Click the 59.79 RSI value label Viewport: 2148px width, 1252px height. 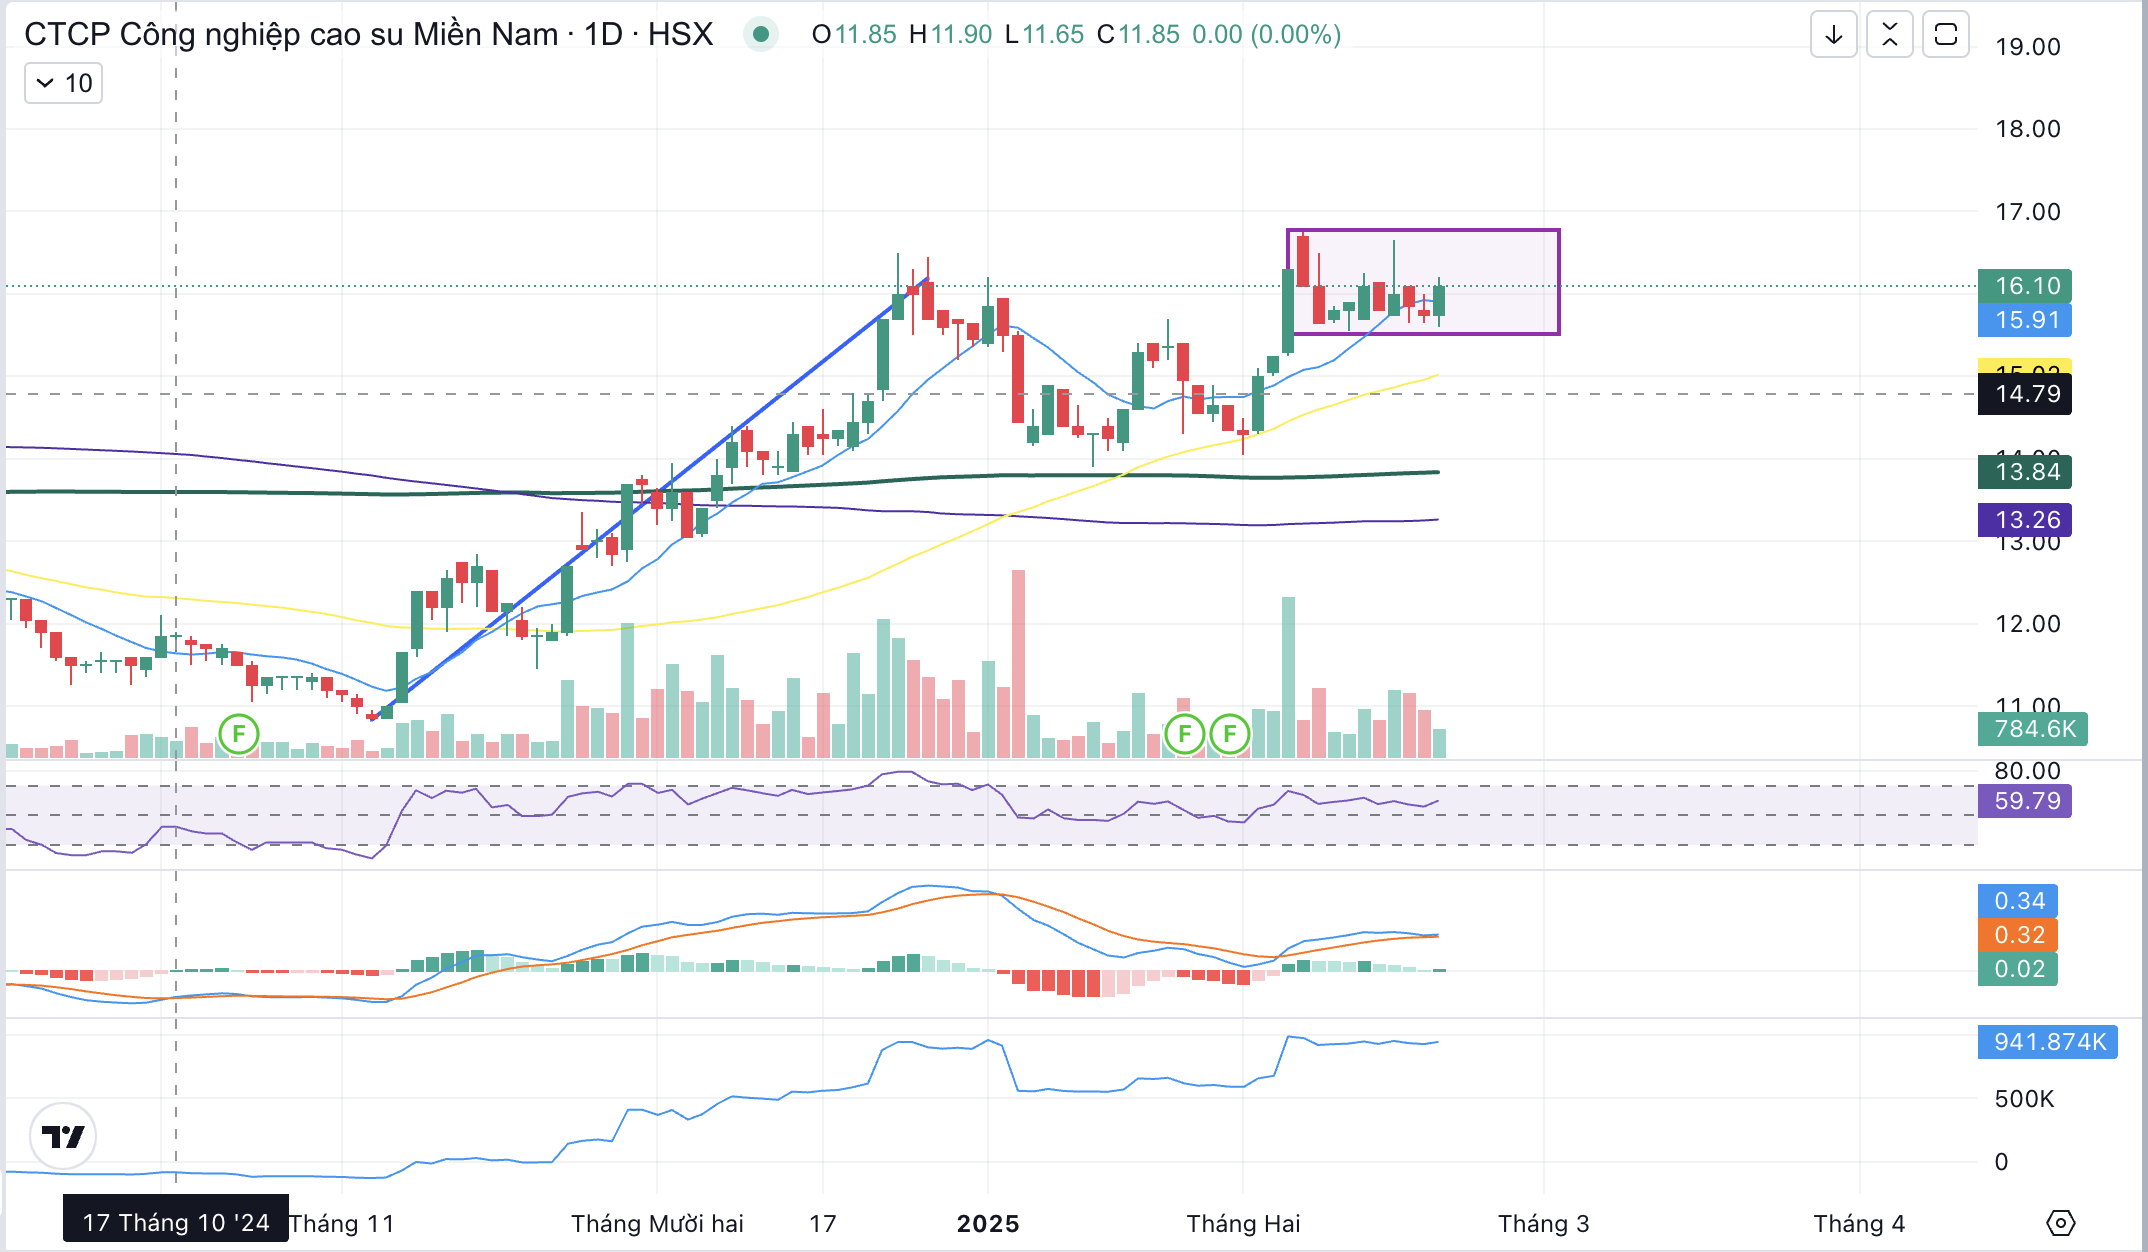click(x=2024, y=801)
